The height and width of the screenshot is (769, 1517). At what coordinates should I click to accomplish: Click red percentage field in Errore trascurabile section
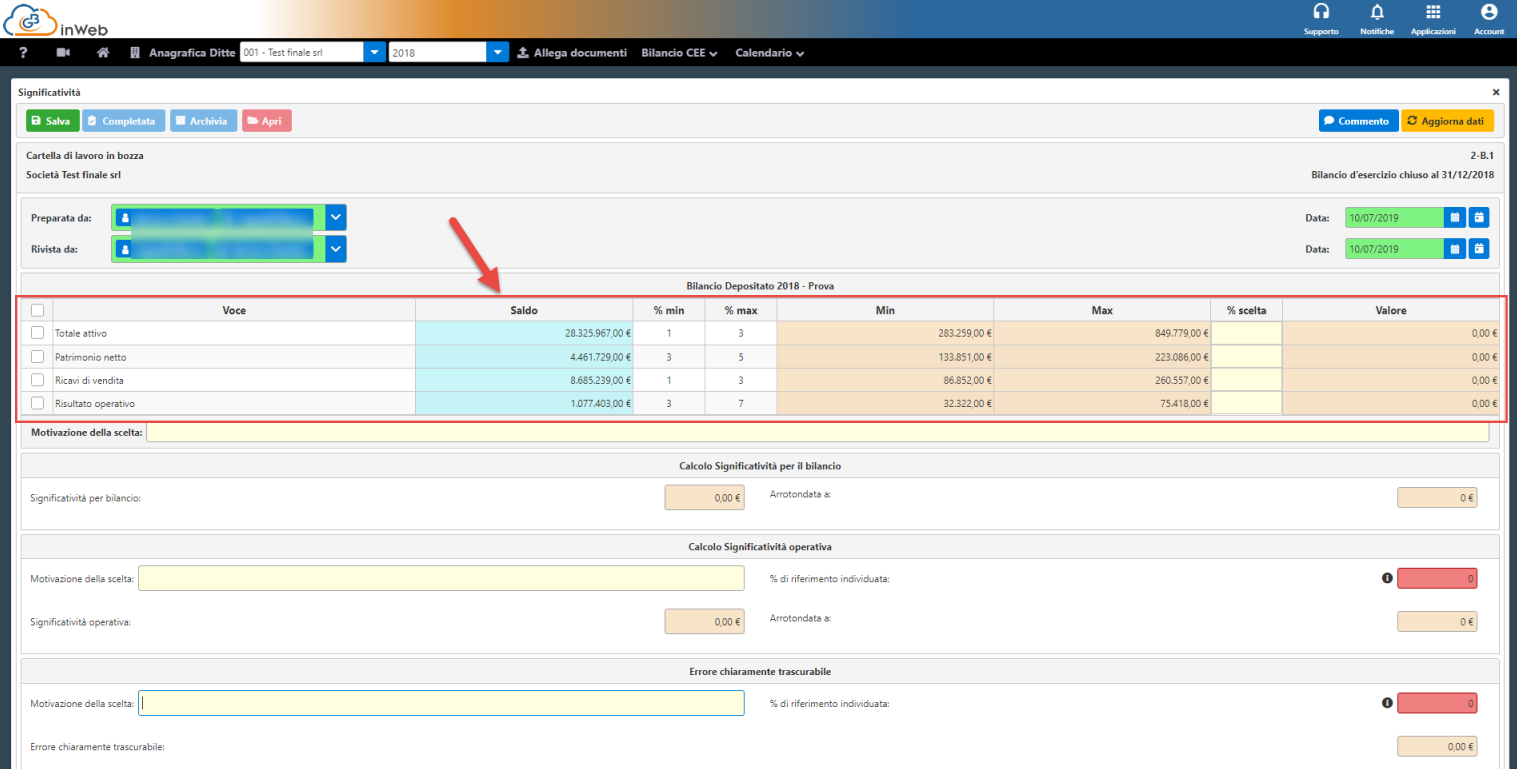click(1436, 703)
